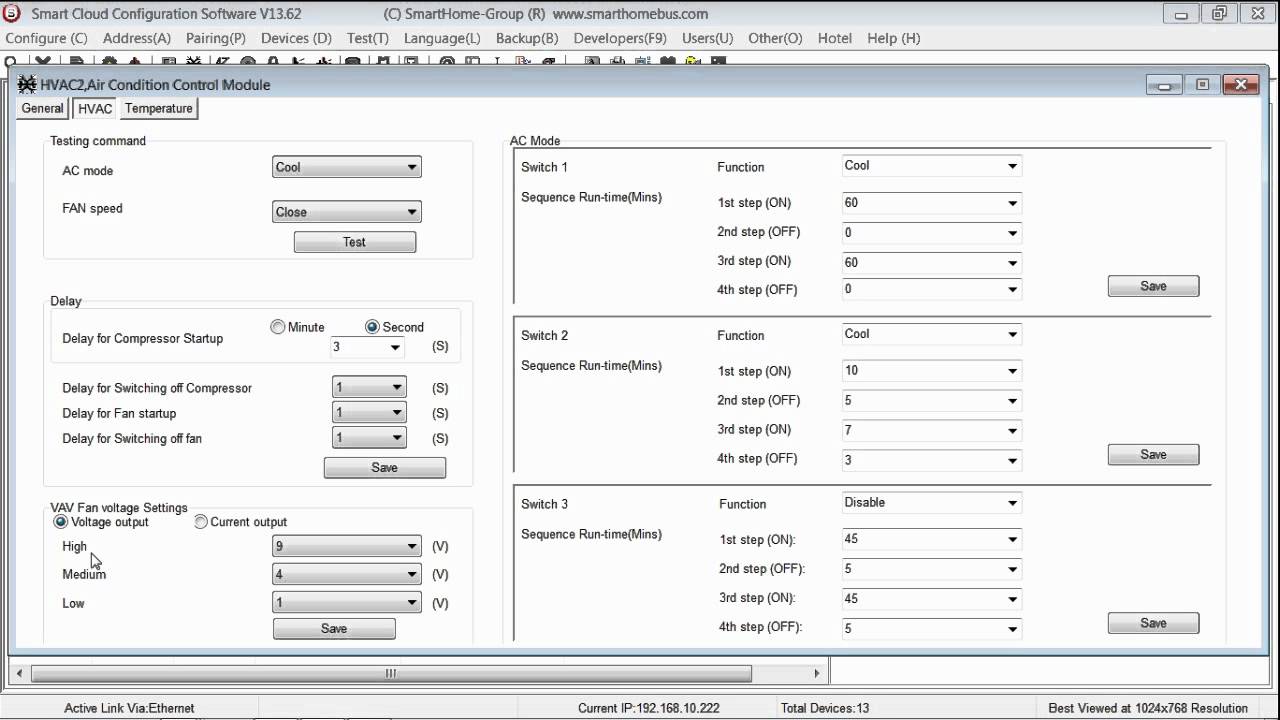Select Minute for compressor startup delay
This screenshot has height=720, width=1280.
pos(278,327)
